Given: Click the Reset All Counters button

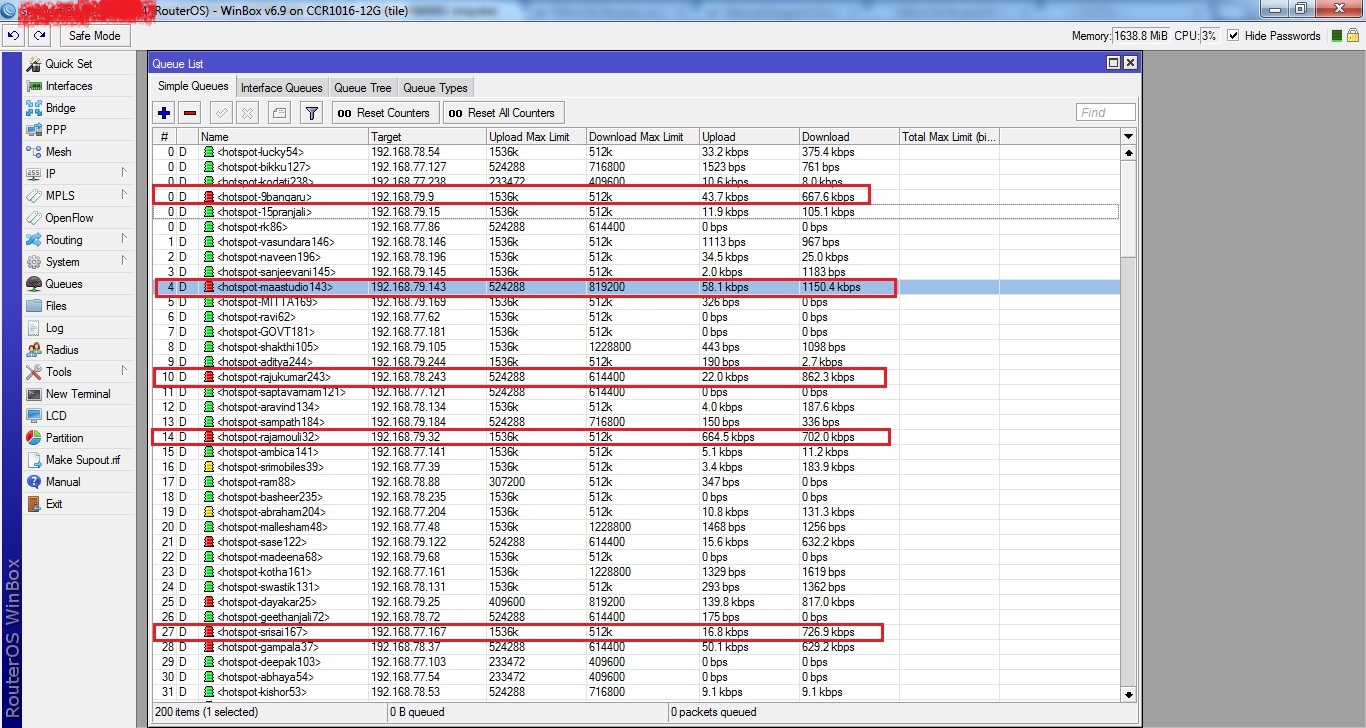Looking at the screenshot, I should tap(503, 112).
